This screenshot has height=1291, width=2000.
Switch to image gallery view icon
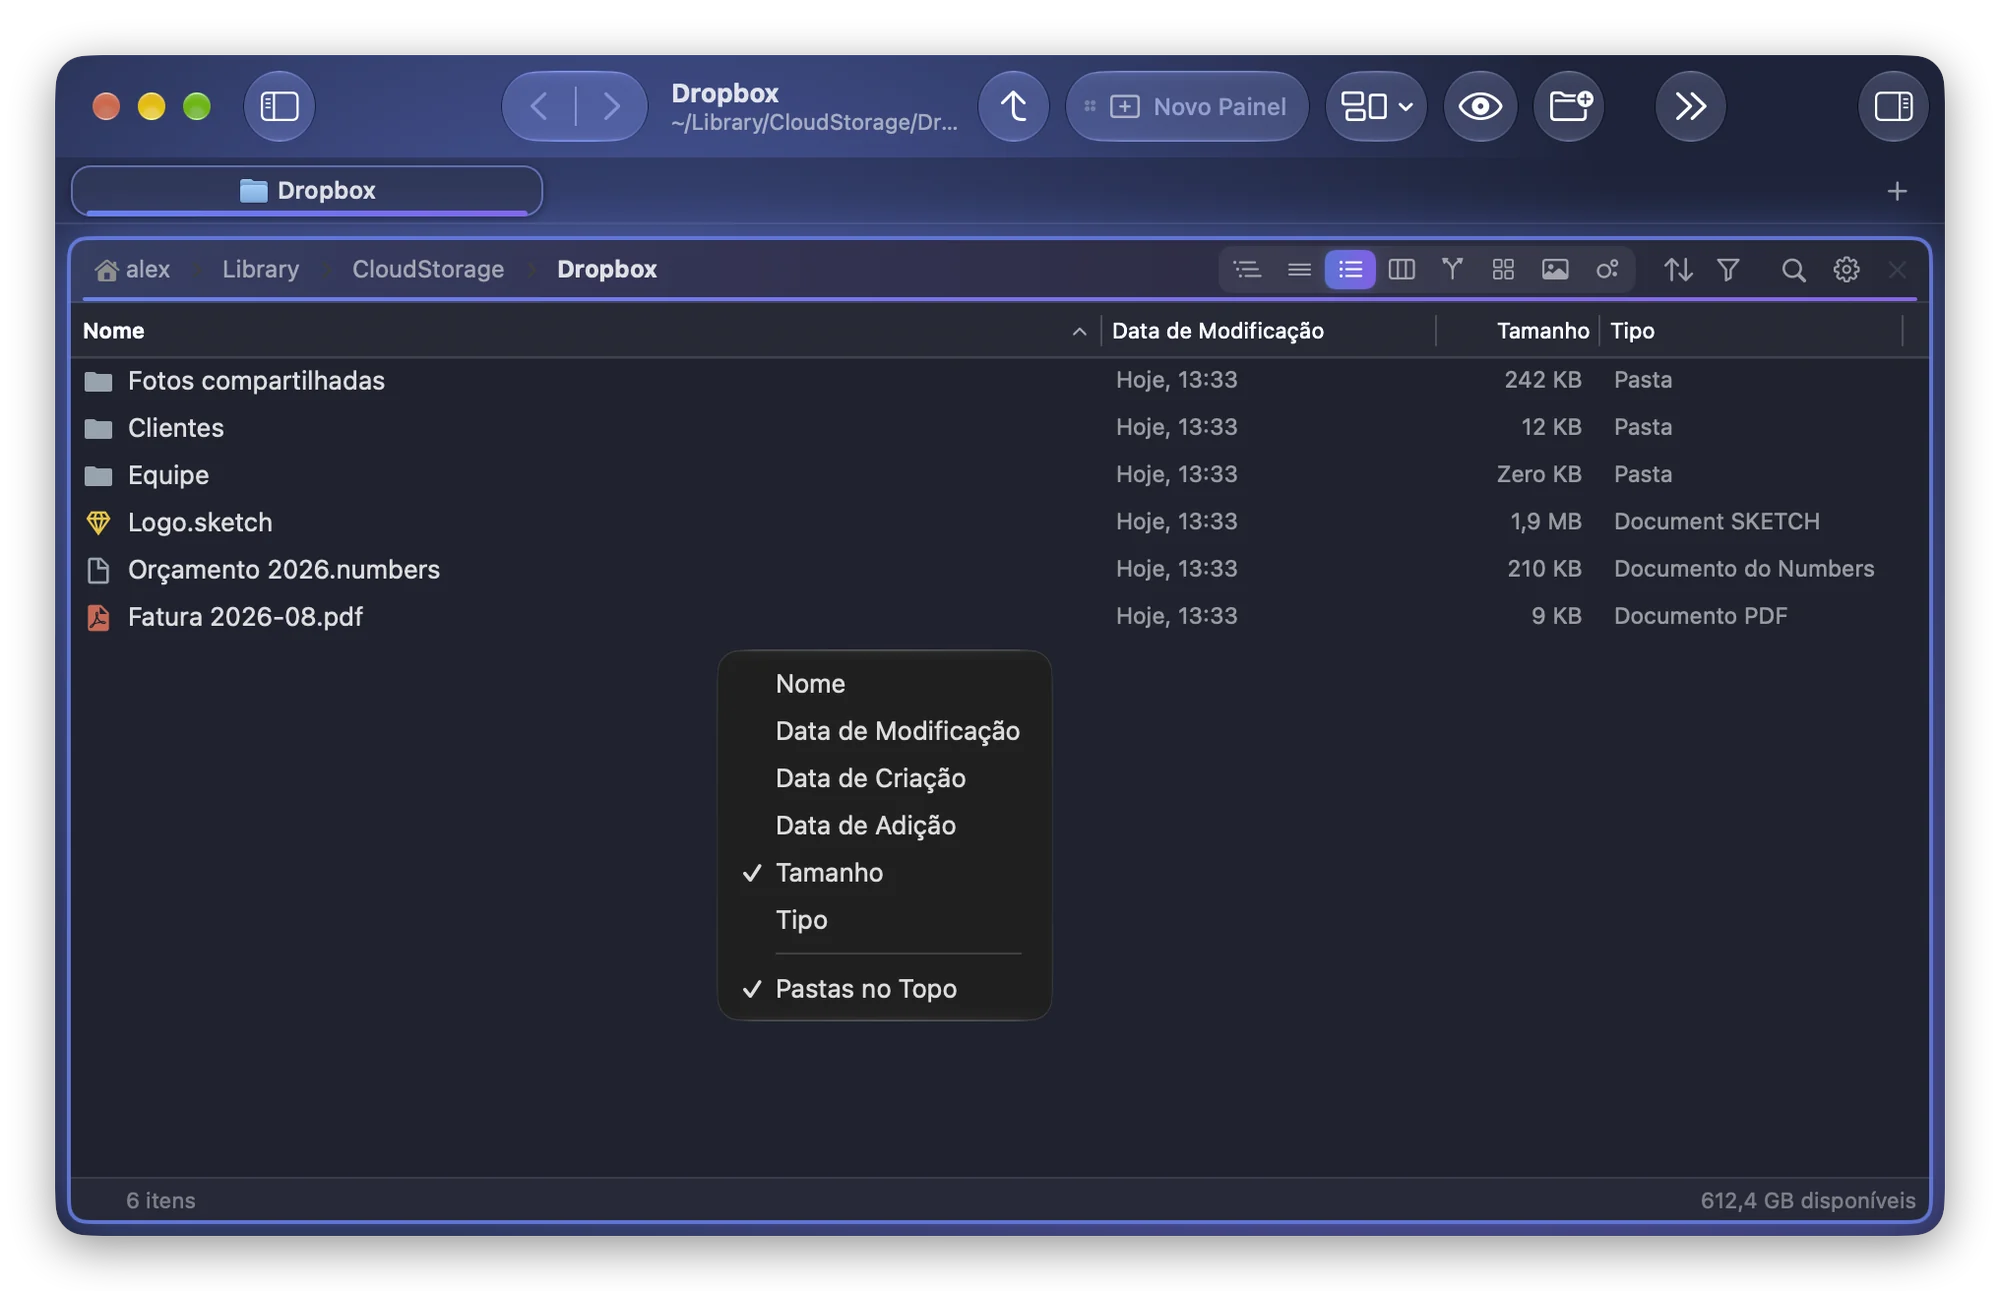pos(1555,269)
